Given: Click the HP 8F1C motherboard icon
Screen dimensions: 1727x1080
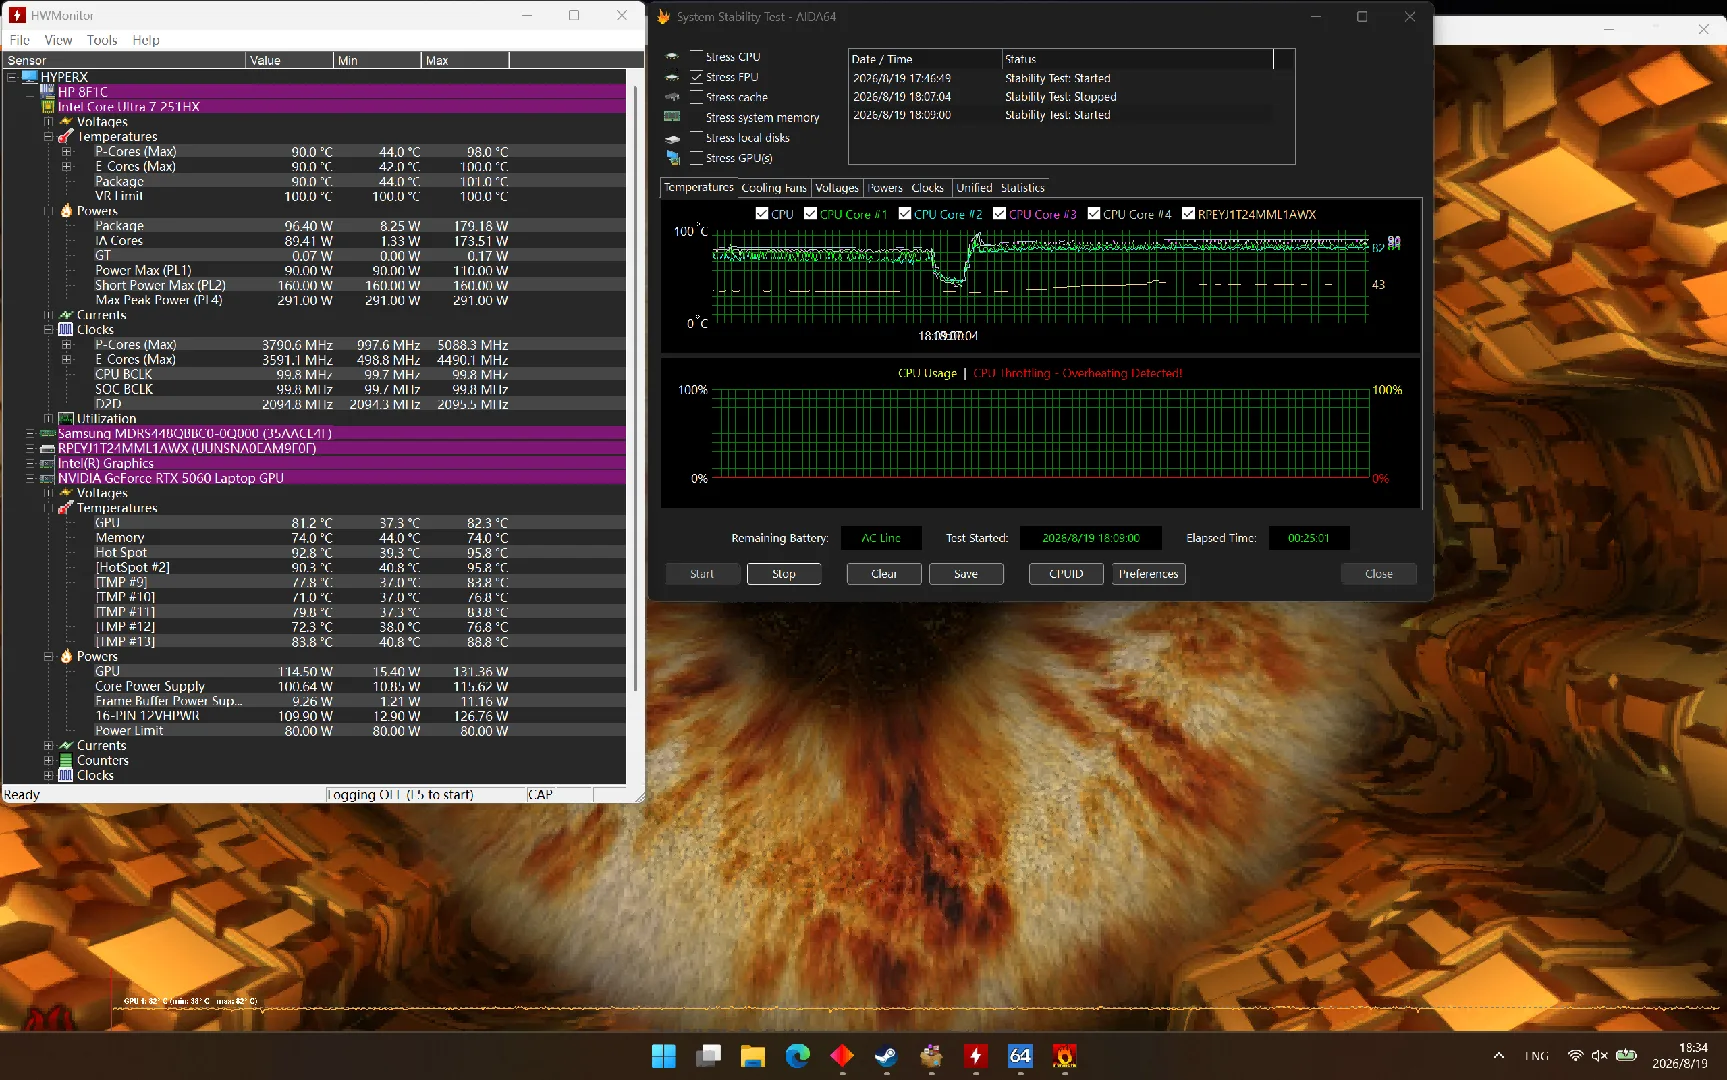Looking at the screenshot, I should (47, 92).
